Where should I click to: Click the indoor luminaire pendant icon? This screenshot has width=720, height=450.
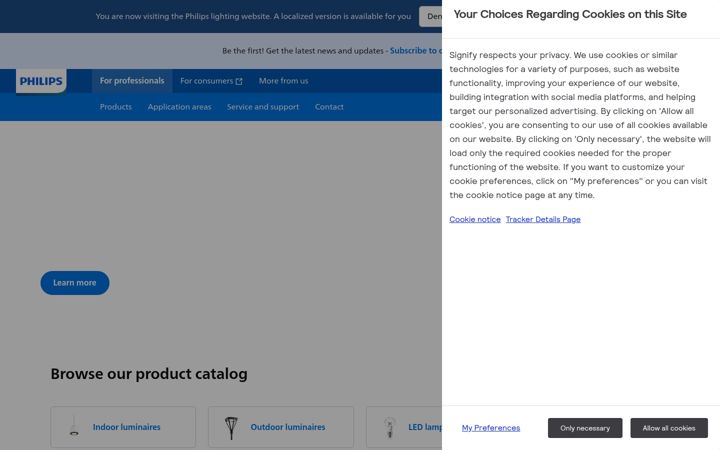[74, 427]
